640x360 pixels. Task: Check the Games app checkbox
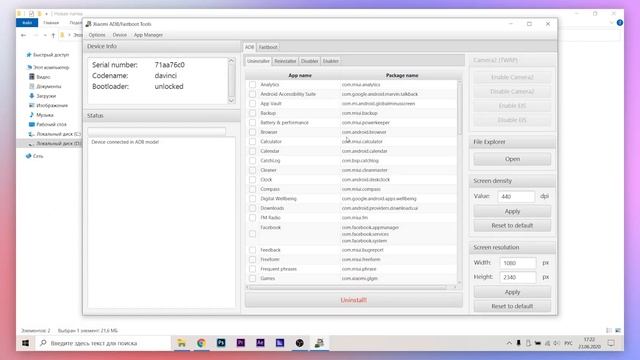[x=253, y=278]
